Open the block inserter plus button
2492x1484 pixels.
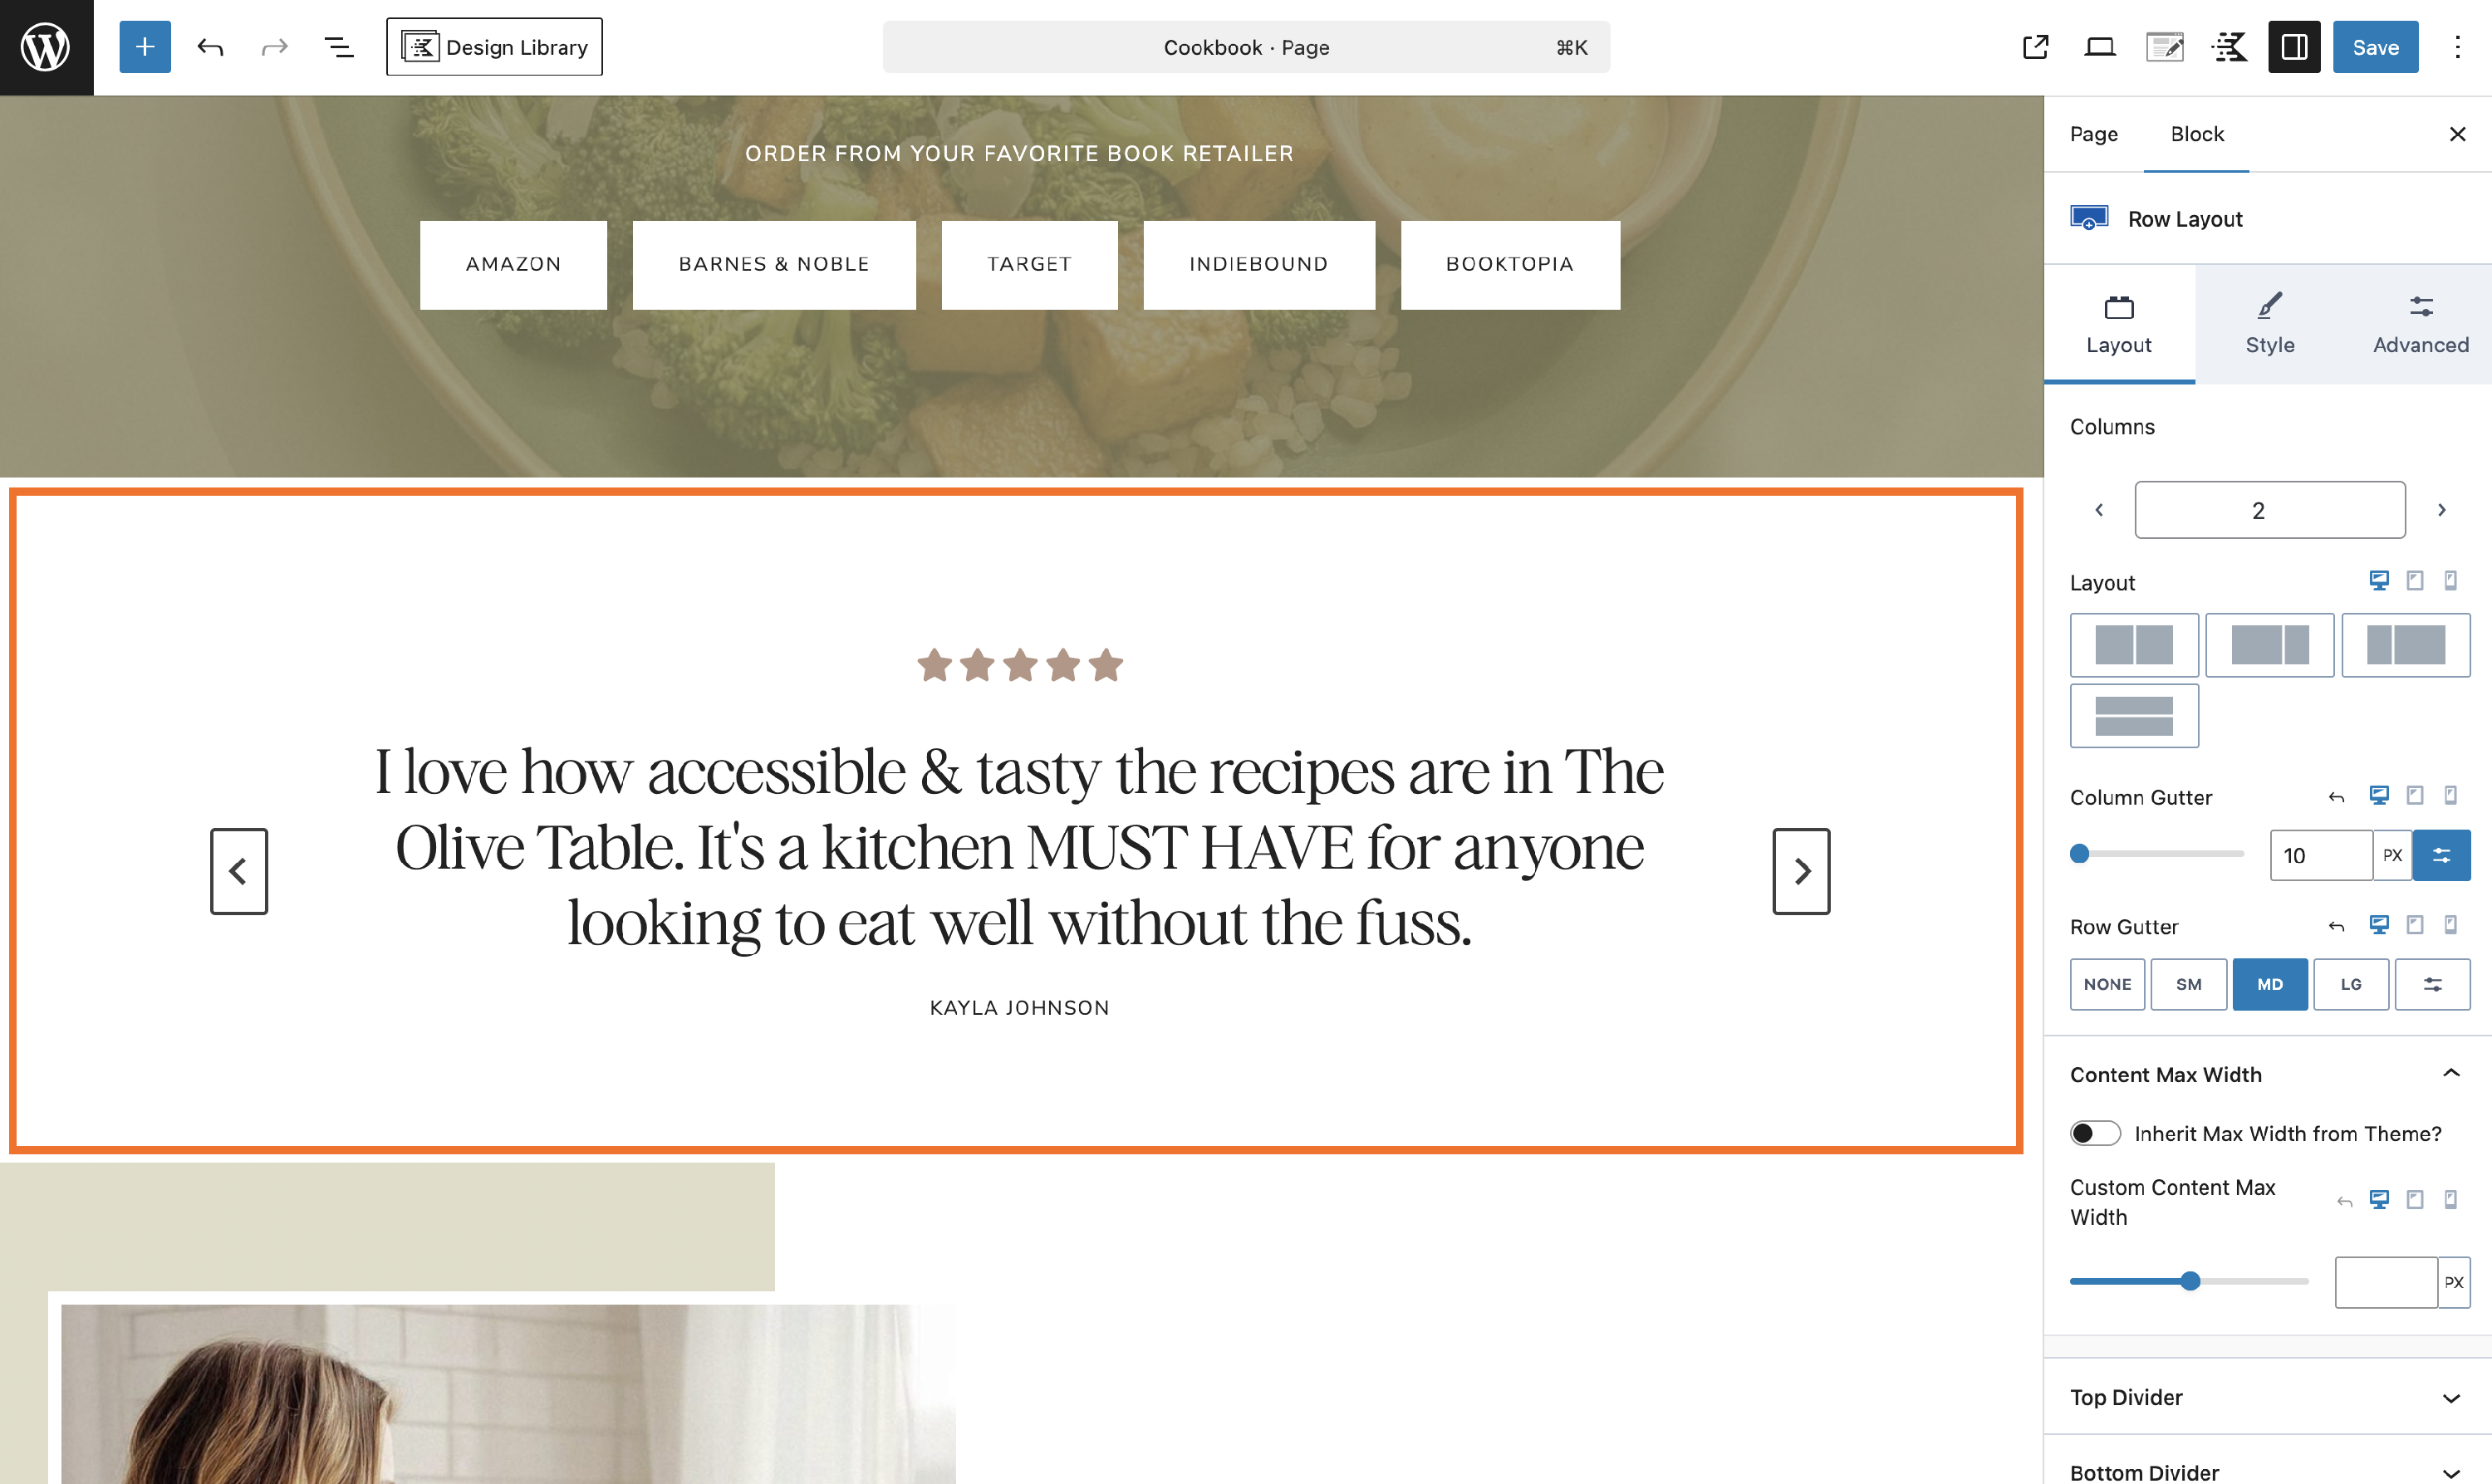click(x=145, y=47)
